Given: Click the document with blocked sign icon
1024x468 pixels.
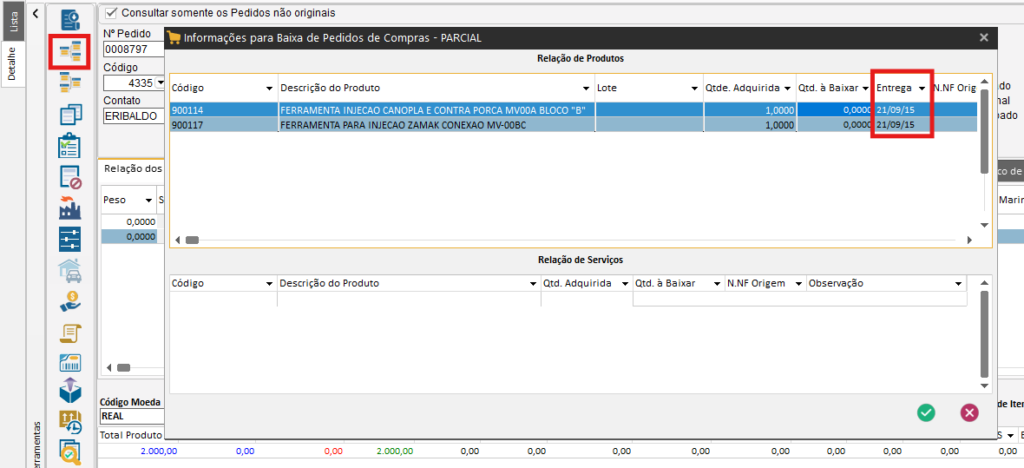Looking at the screenshot, I should (x=70, y=177).
